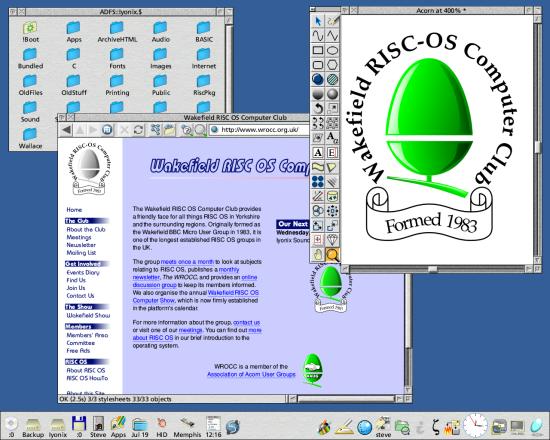The height and width of the screenshot is (440, 550).
Task: Click the 'Home' navigation link
Action: pos(74,210)
